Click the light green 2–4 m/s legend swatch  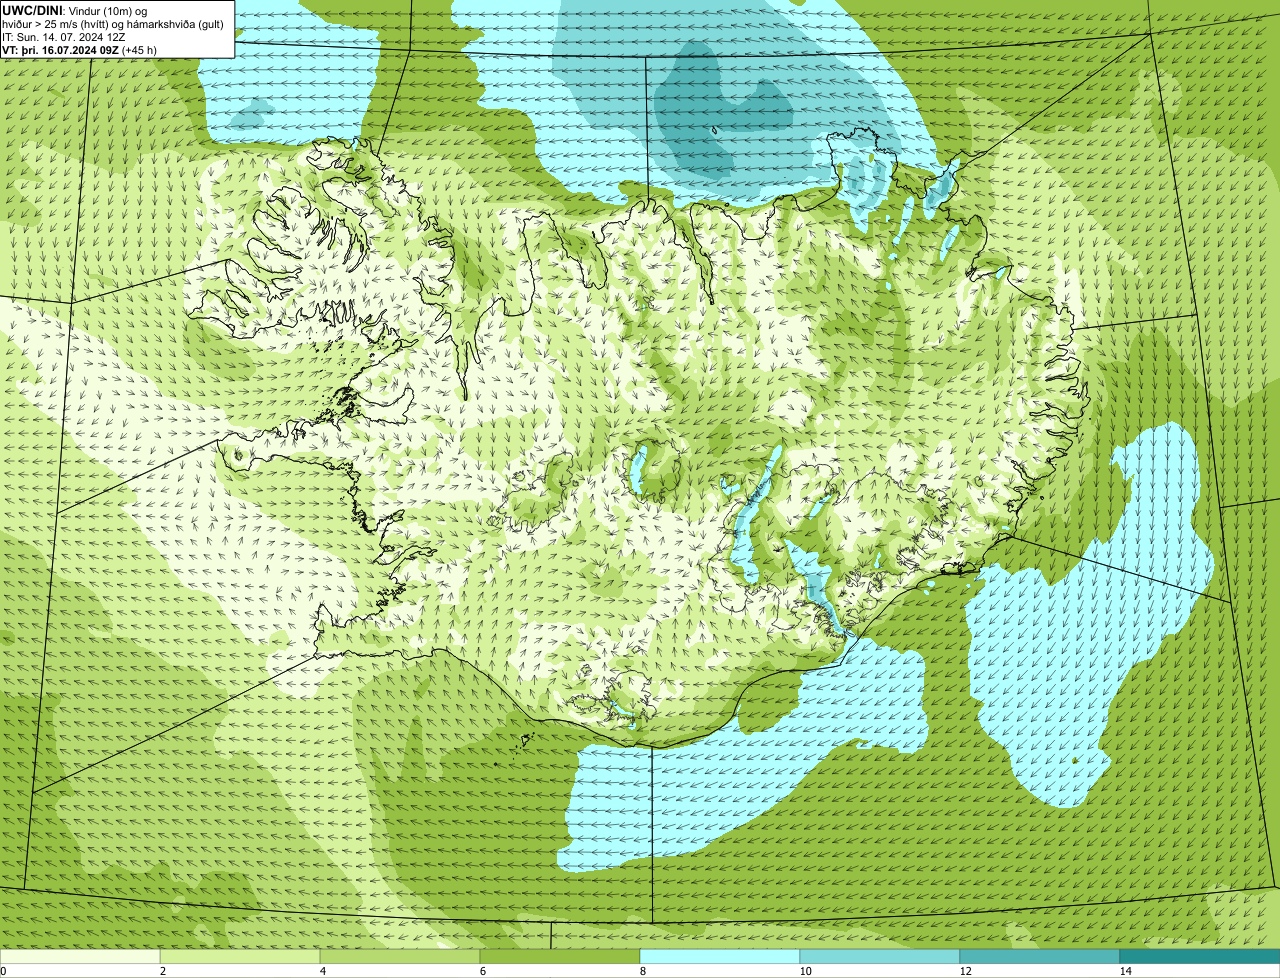click(x=240, y=956)
